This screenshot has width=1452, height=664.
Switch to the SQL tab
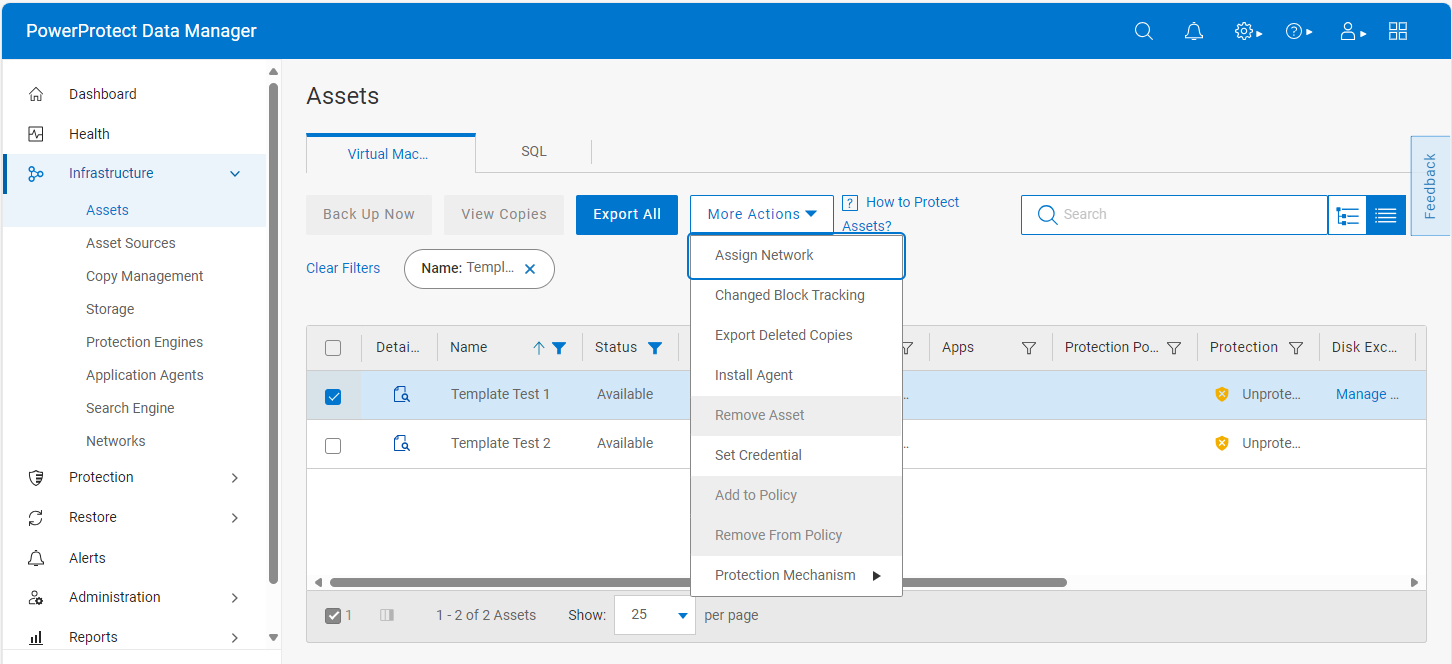(x=533, y=151)
